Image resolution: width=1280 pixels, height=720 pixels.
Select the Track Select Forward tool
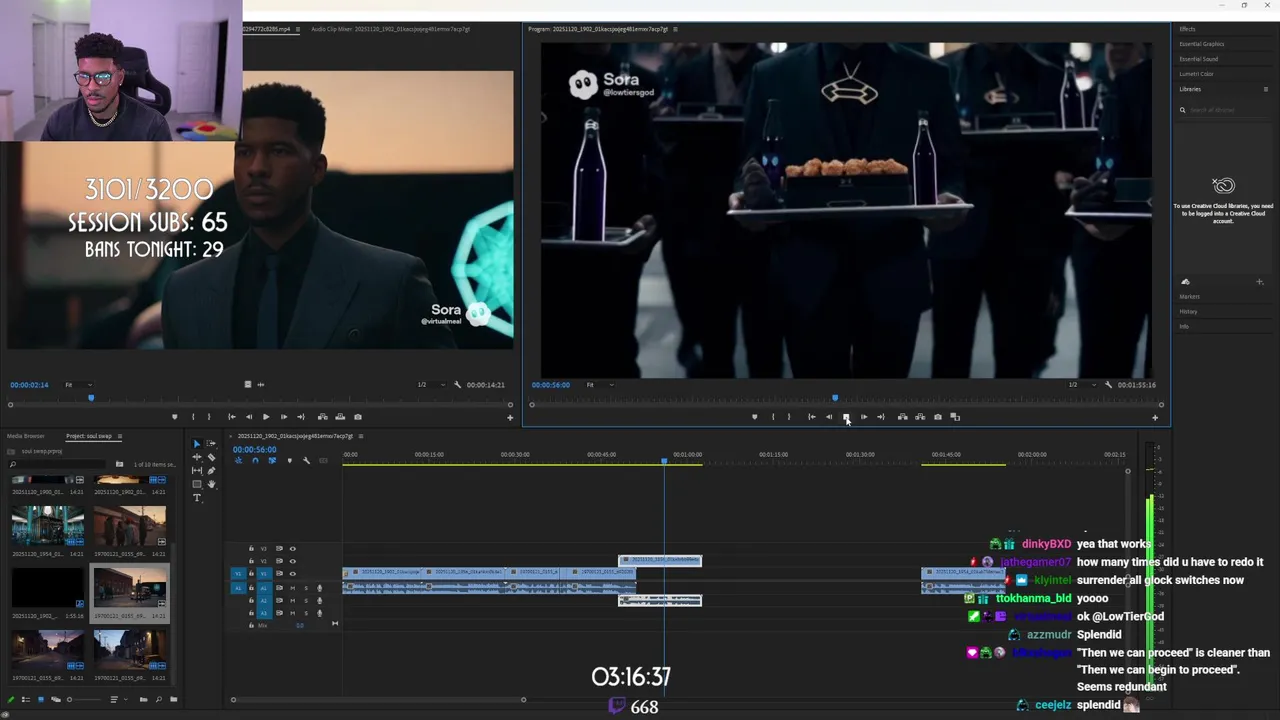click(211, 444)
